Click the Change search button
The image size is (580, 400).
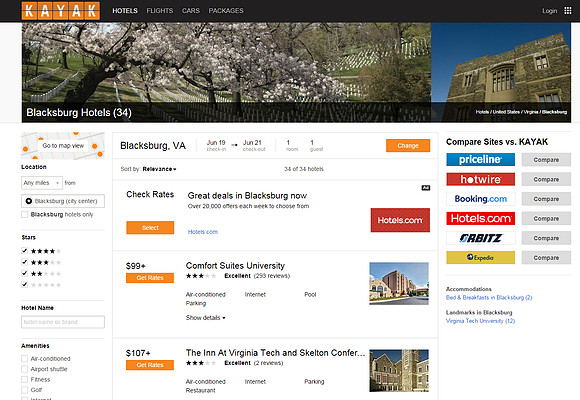pyautogui.click(x=408, y=145)
